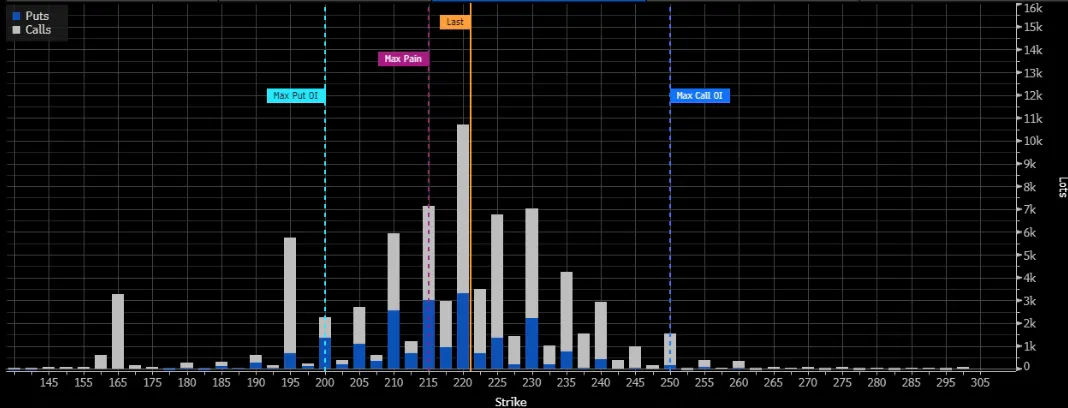1068x408 pixels.
Task: Select the Calls legend label
Action: (37, 30)
